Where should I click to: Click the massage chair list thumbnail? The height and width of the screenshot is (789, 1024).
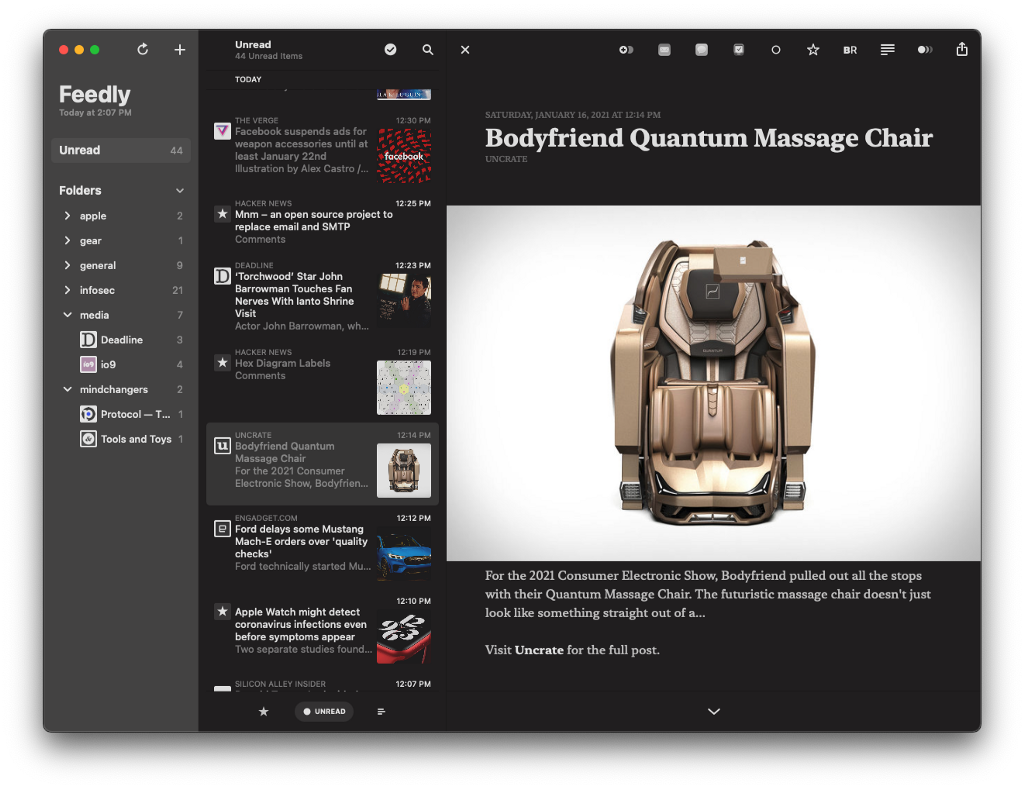pos(404,471)
